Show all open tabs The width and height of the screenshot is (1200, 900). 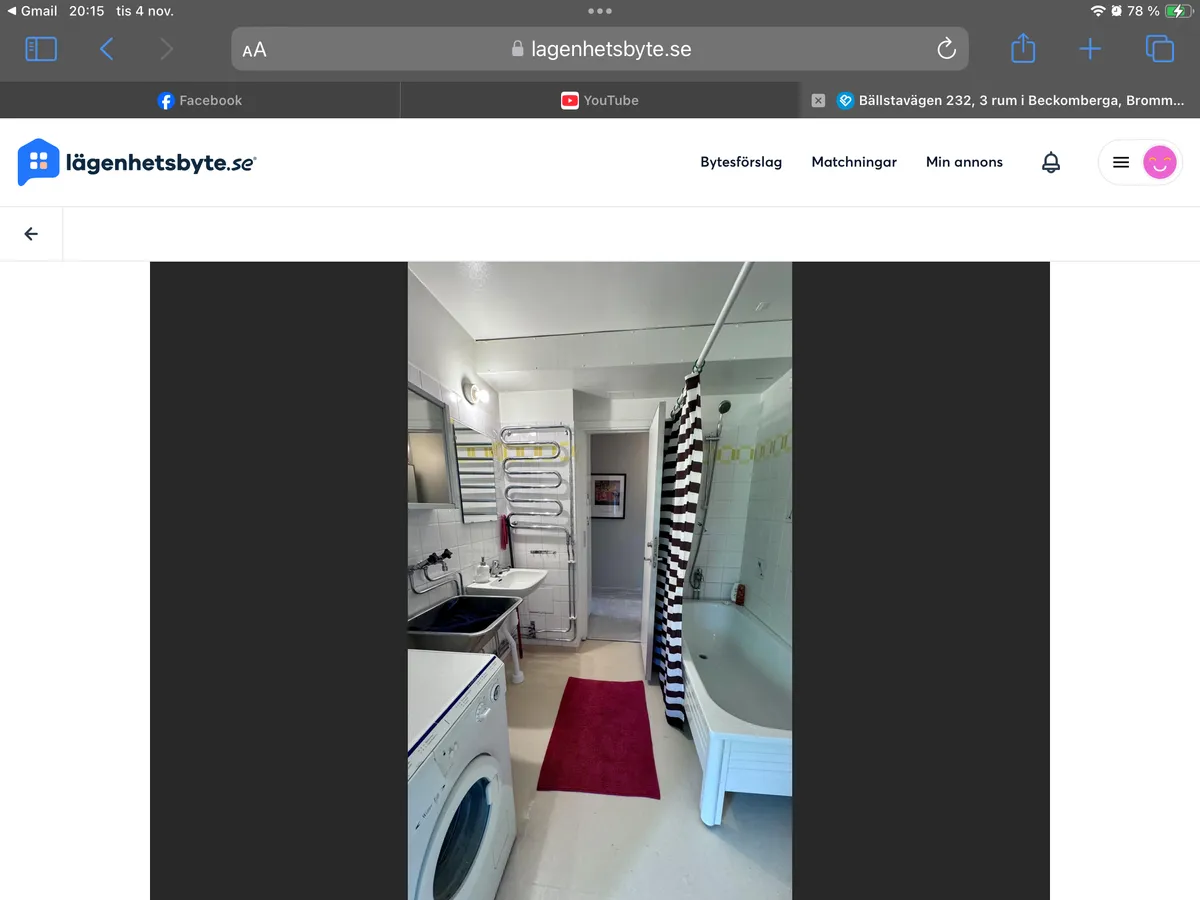click(x=1159, y=48)
